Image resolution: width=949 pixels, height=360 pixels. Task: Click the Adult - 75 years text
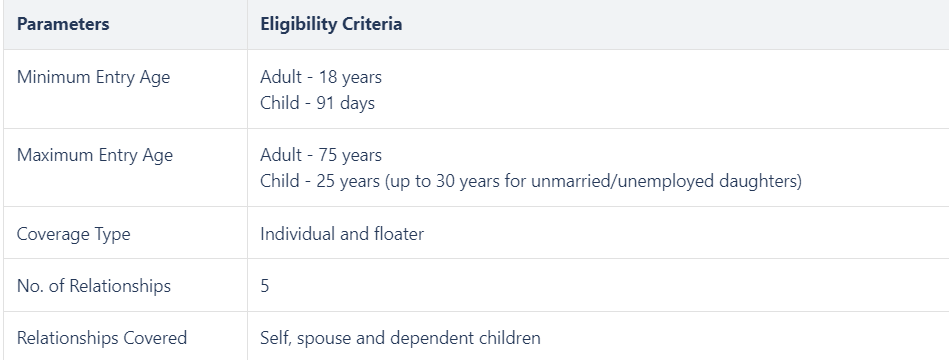pyautogui.click(x=321, y=155)
